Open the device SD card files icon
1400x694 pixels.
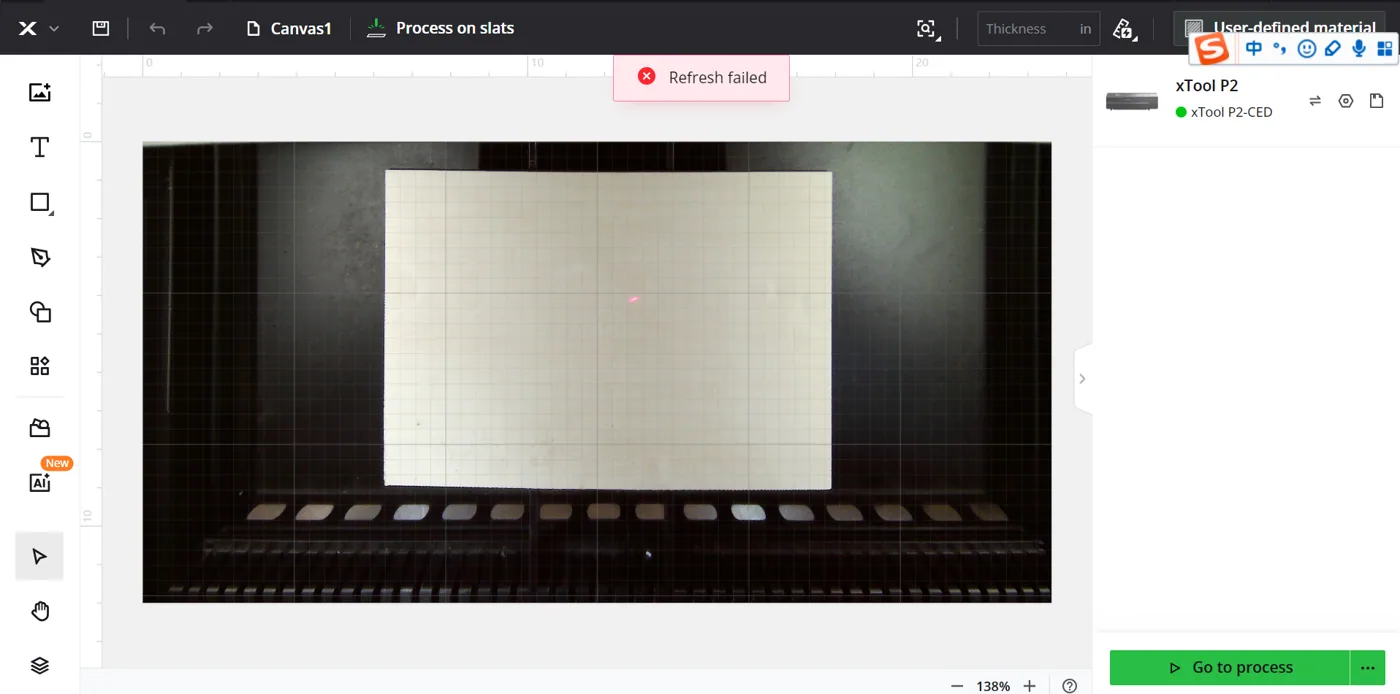click(x=1377, y=101)
